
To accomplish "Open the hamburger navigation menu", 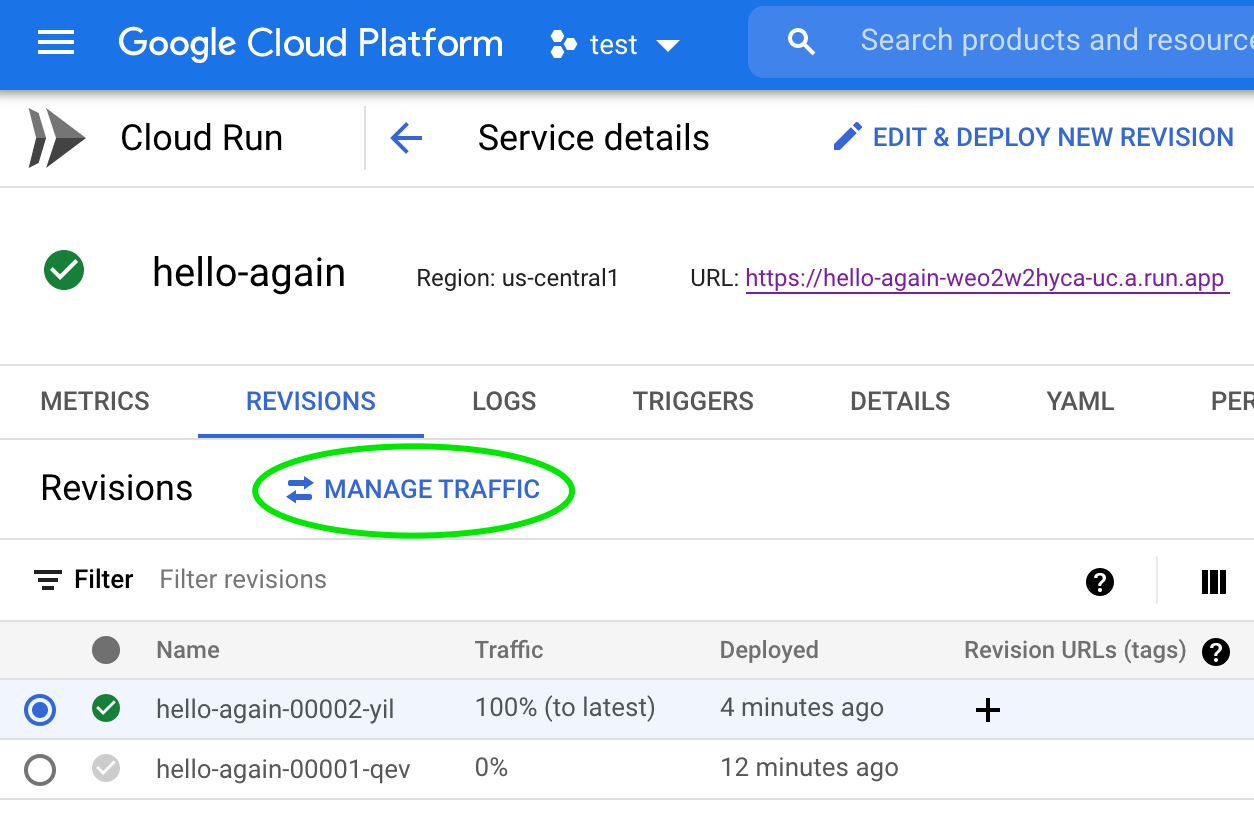I will (x=56, y=43).
